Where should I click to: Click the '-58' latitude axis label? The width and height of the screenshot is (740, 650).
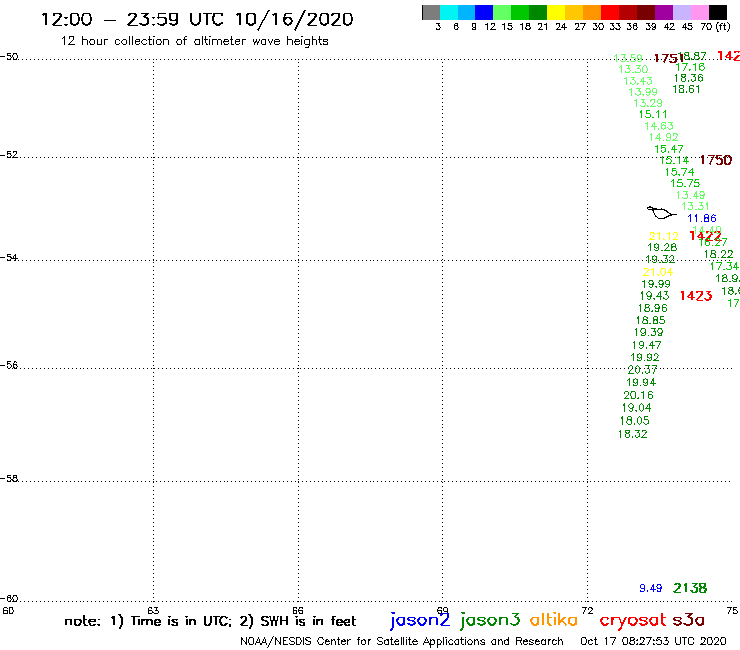(9, 479)
